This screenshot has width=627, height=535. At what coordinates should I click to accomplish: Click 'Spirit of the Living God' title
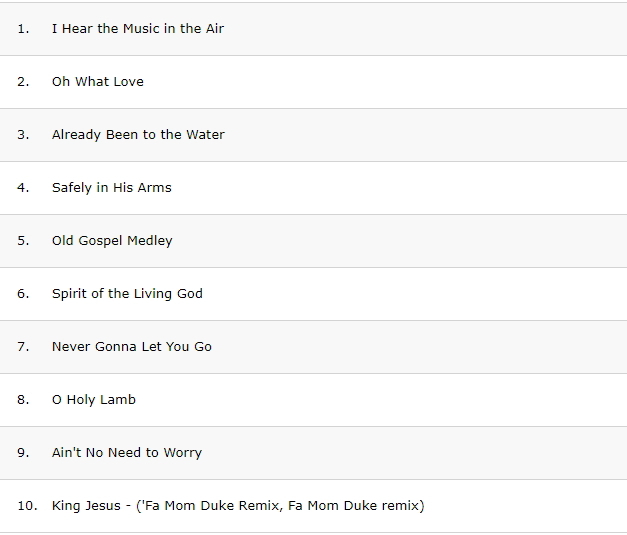click(x=127, y=293)
